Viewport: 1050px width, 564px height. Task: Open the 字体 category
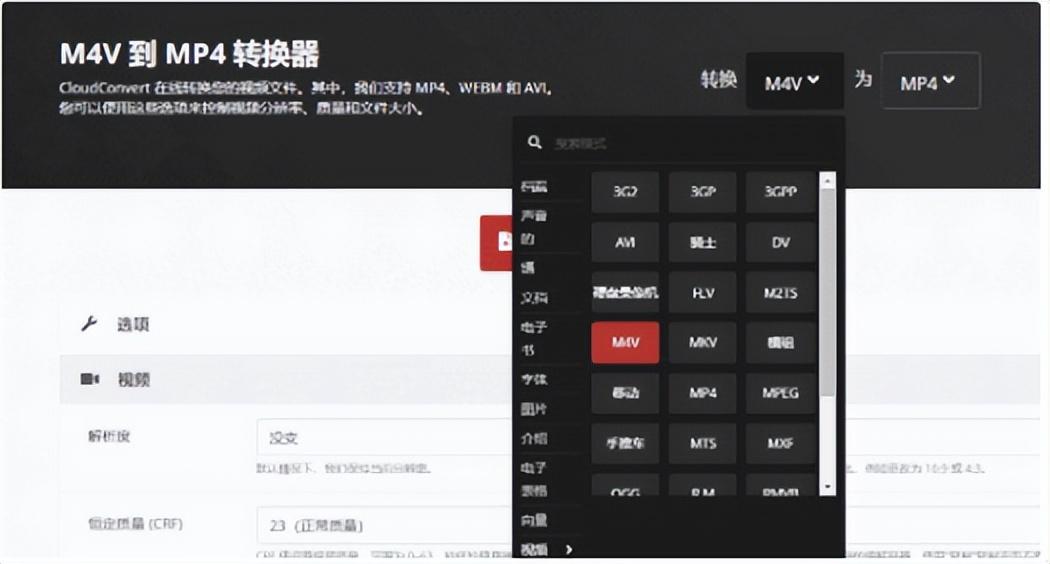click(534, 379)
